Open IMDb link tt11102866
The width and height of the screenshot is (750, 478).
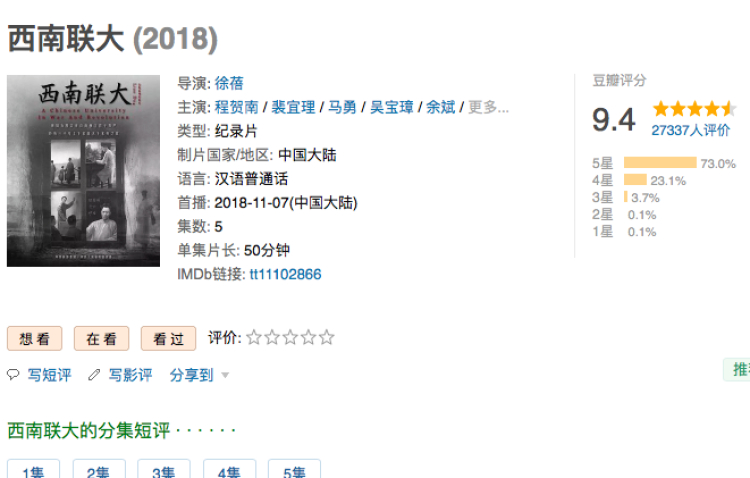click(x=285, y=274)
